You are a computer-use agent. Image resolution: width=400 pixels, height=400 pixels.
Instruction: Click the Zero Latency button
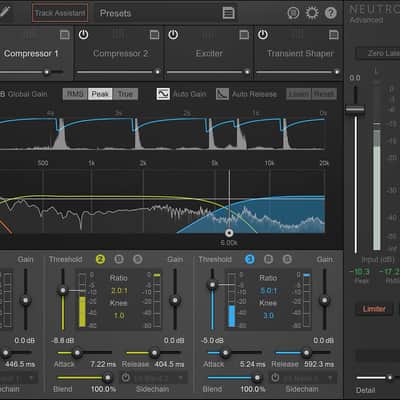(x=378, y=53)
